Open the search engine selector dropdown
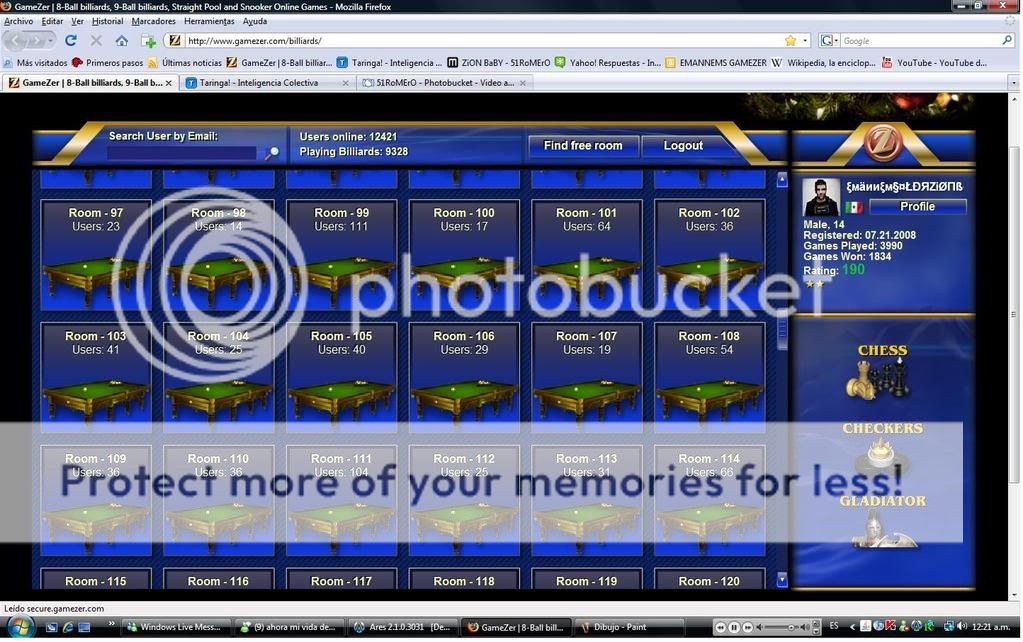Screen dimensions: 1023x642 click(x=828, y=40)
